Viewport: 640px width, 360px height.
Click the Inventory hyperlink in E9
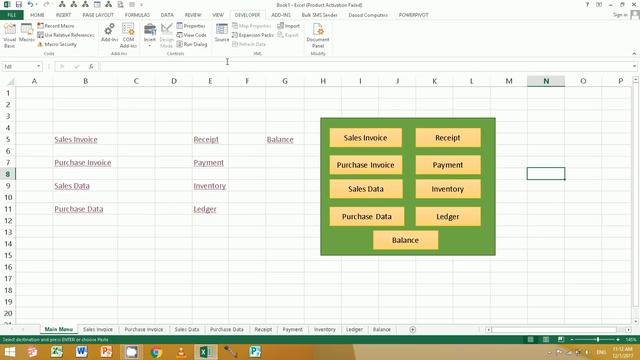(210, 186)
